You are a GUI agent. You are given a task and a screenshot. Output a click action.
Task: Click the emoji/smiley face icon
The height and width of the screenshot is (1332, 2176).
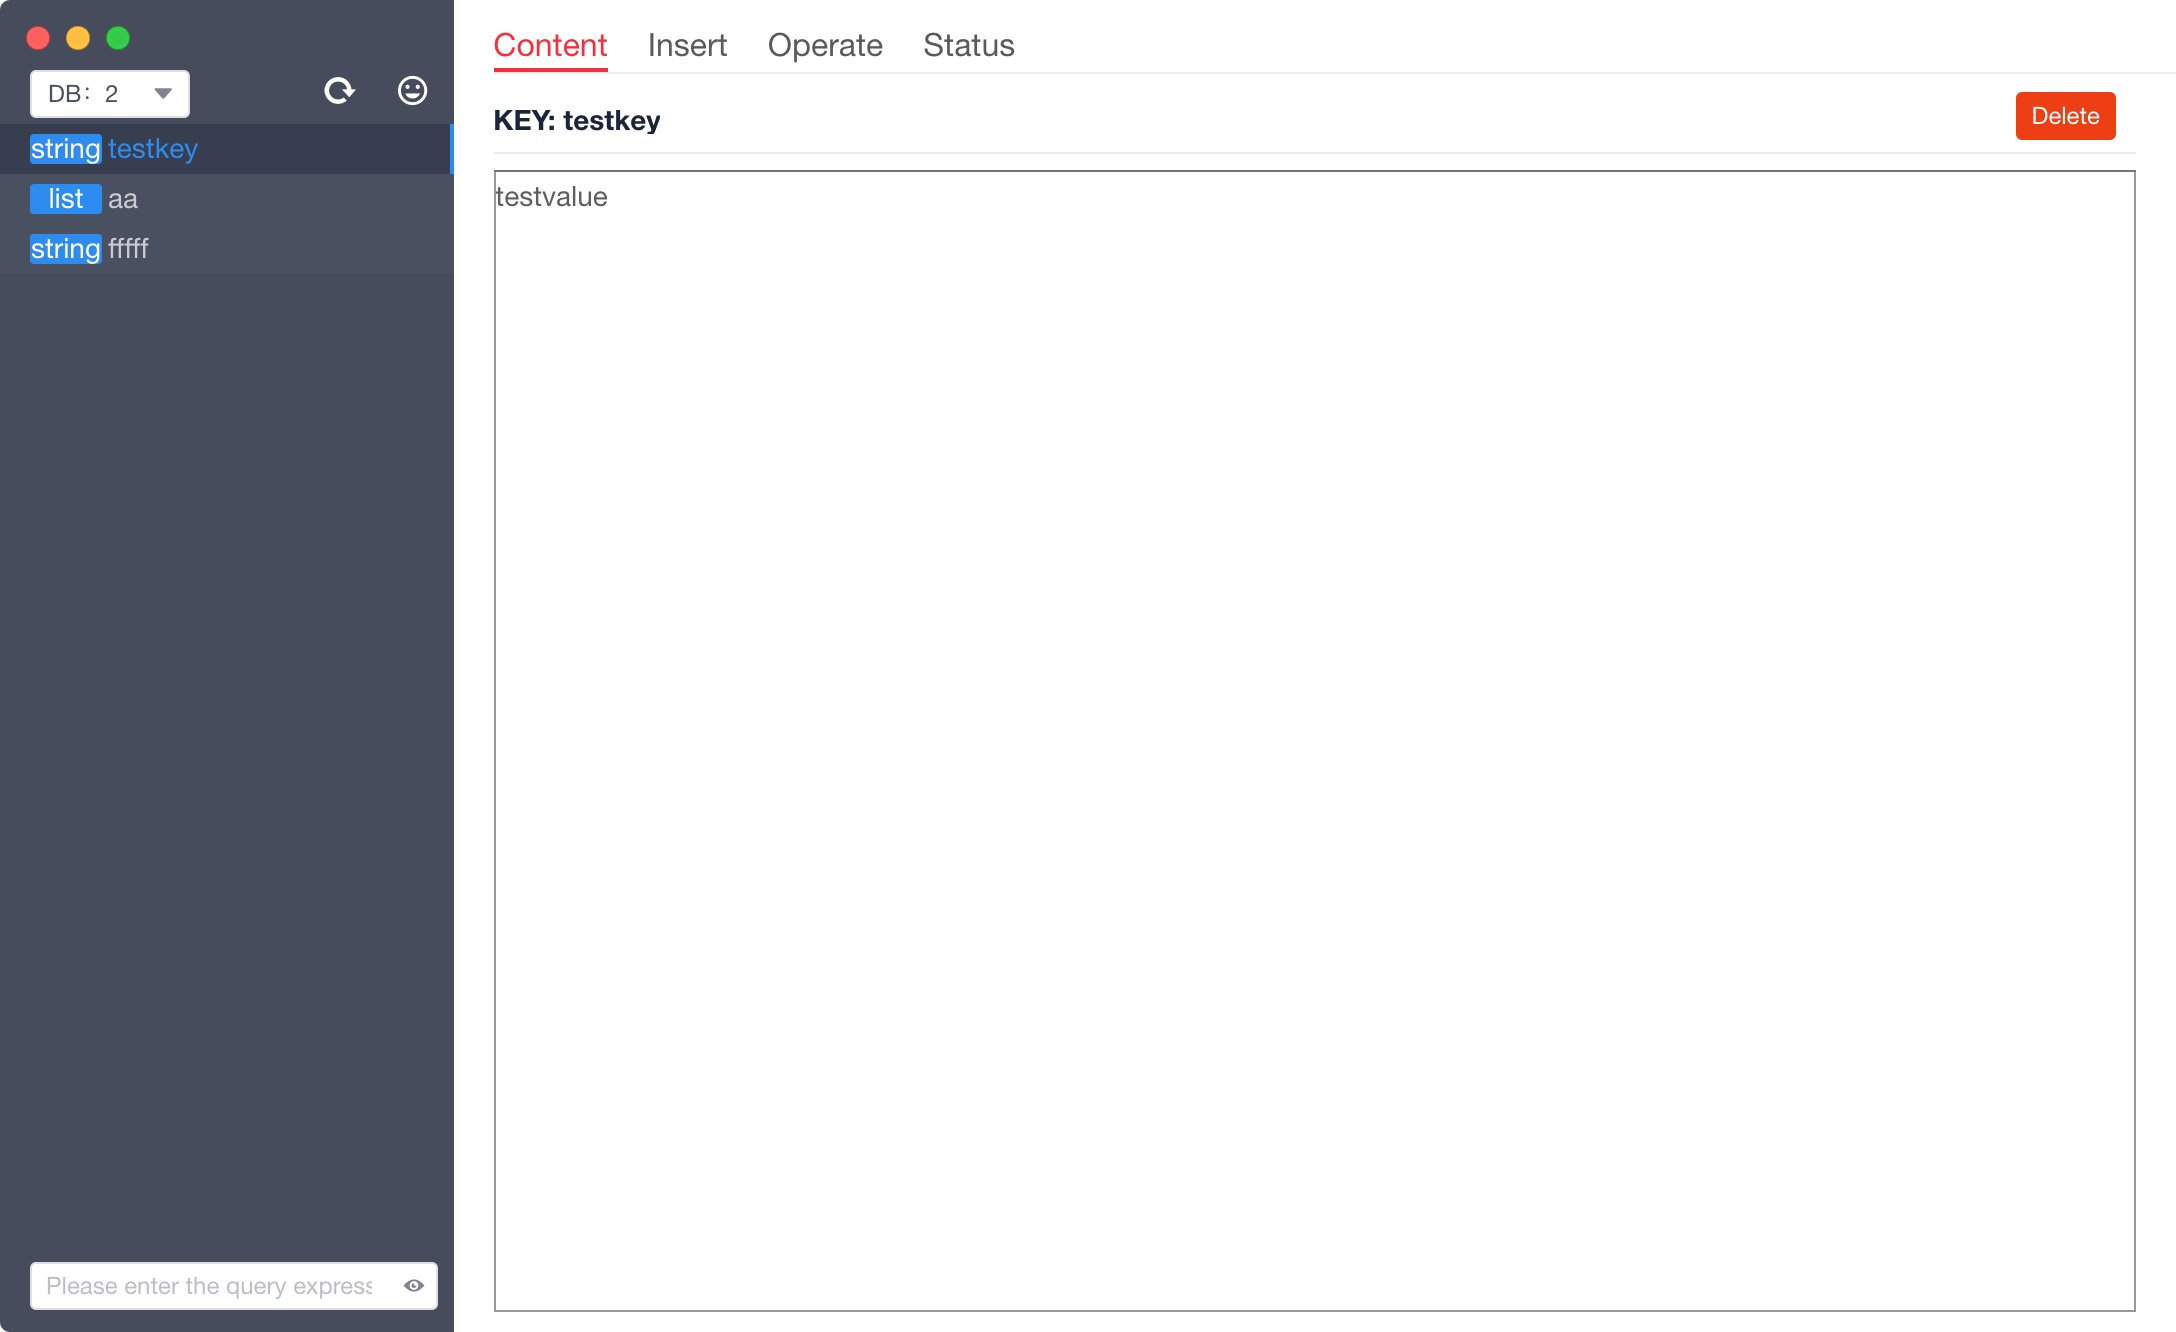click(x=410, y=90)
